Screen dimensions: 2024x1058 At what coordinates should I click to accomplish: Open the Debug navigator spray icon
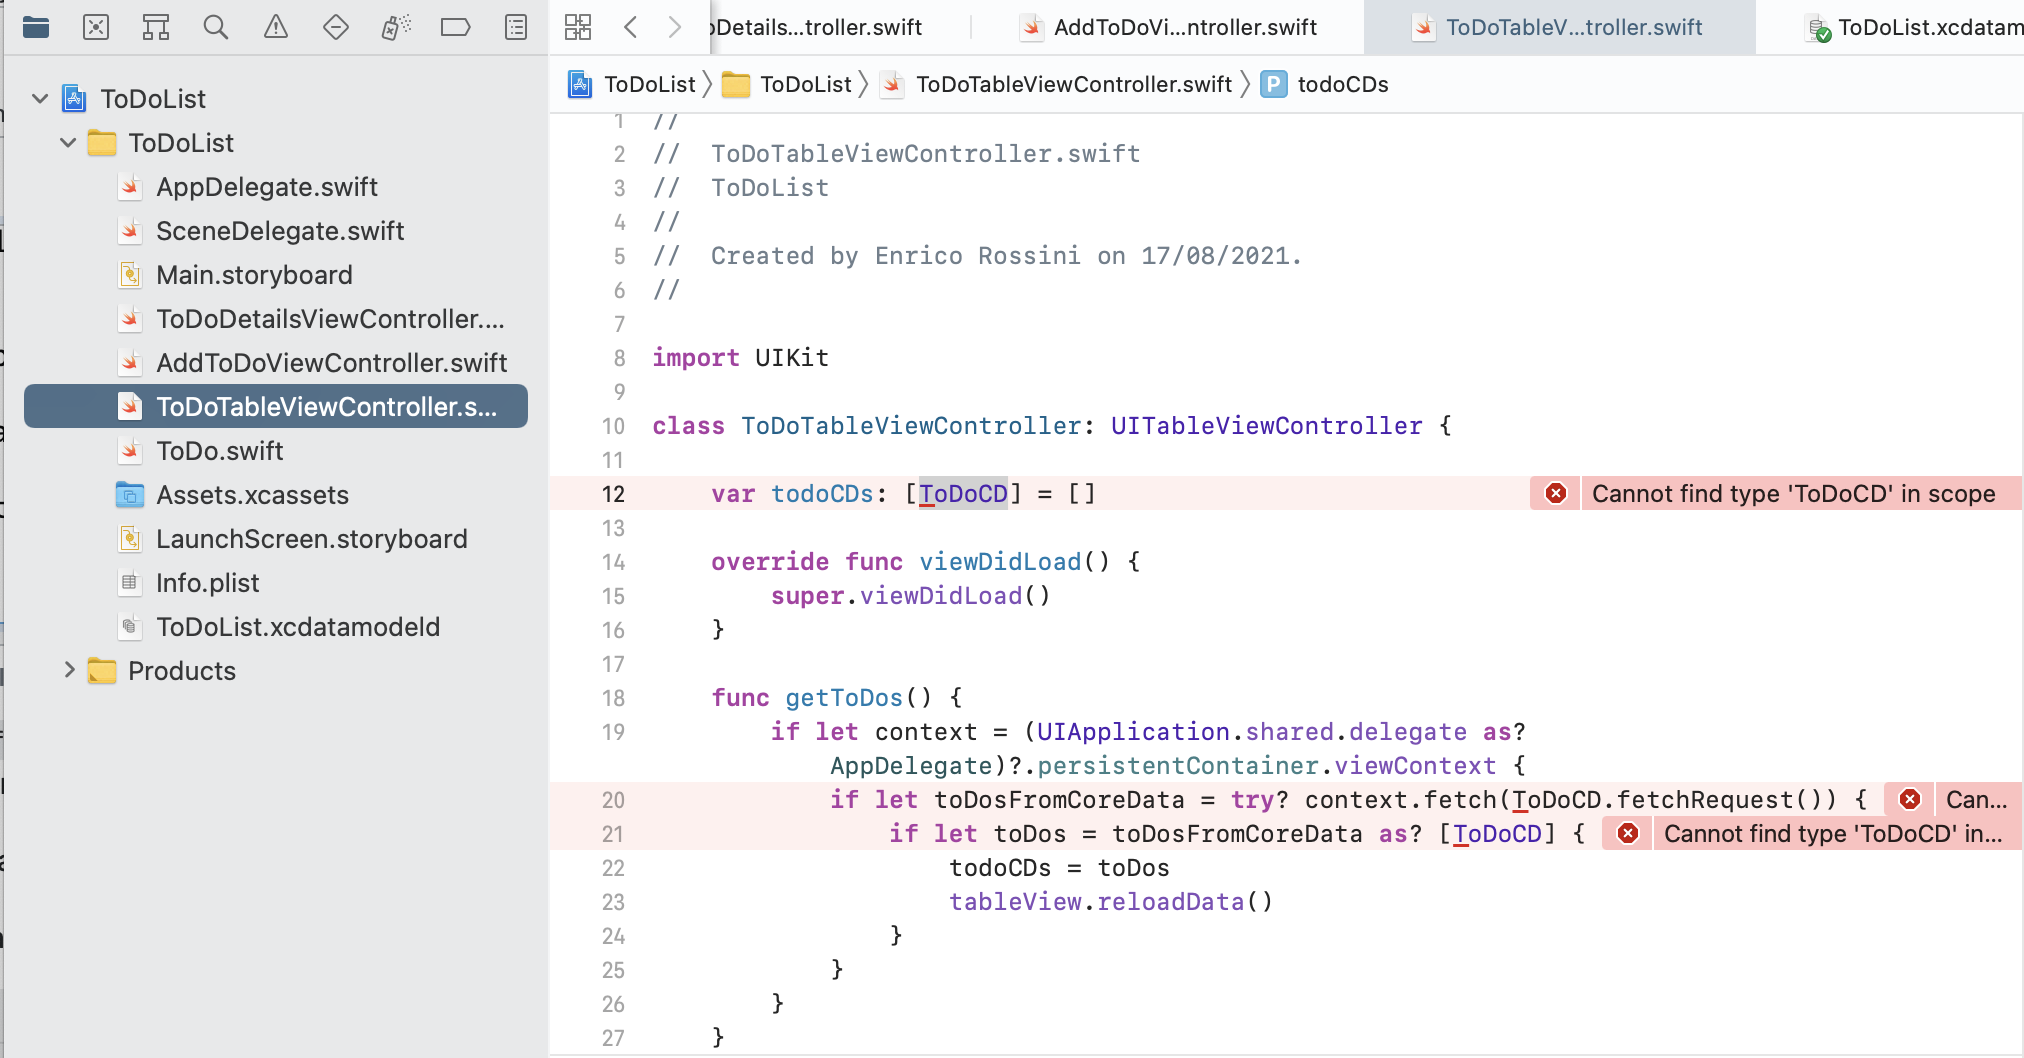tap(396, 27)
